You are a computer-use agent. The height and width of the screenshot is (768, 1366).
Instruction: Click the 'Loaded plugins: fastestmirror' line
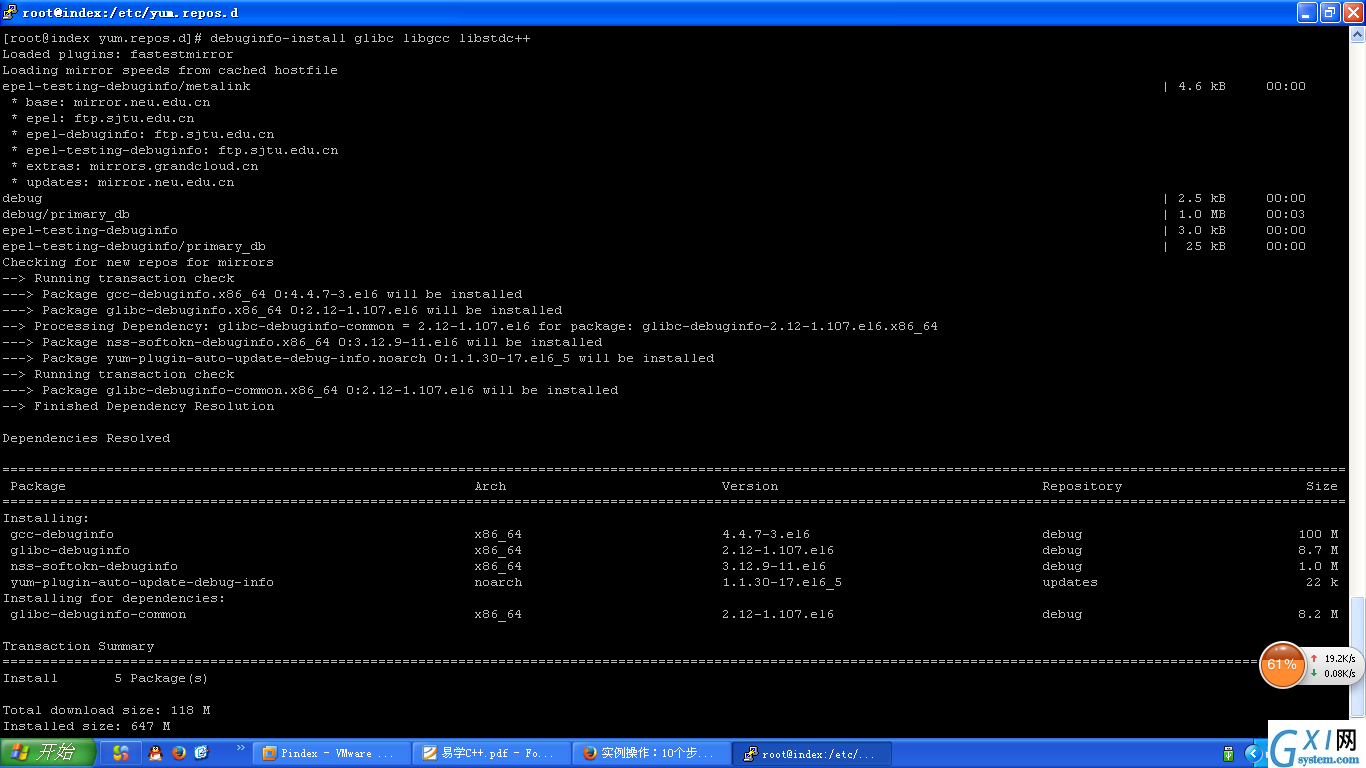118,54
